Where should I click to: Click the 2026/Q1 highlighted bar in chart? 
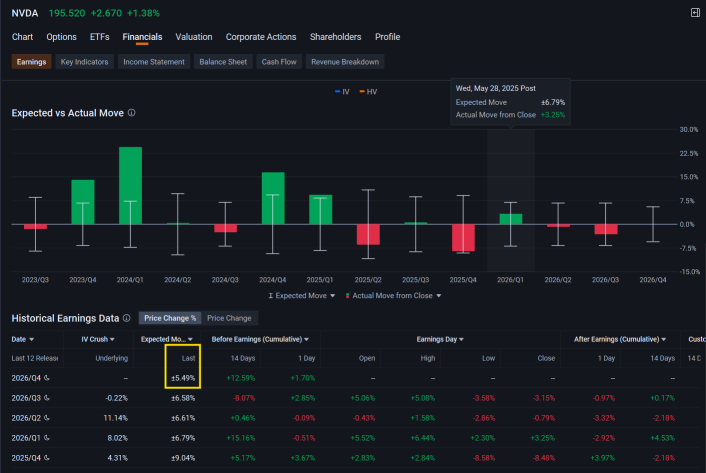tap(511, 219)
